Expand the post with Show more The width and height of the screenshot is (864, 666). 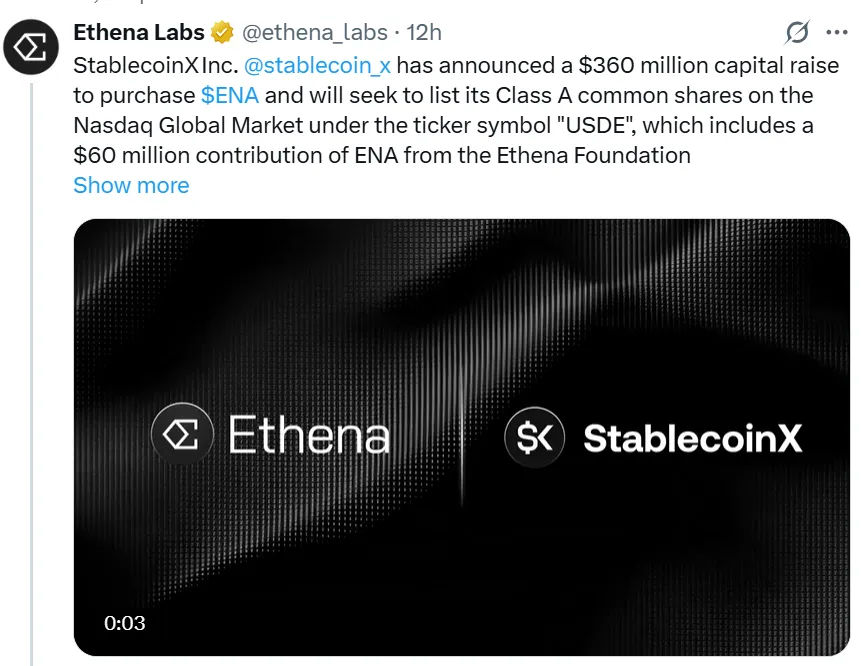131,185
